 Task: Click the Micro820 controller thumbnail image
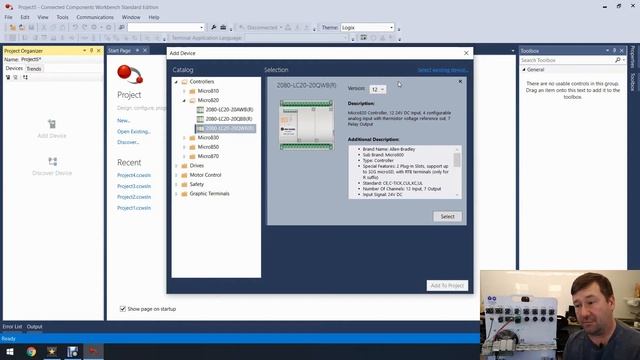[x=307, y=125]
